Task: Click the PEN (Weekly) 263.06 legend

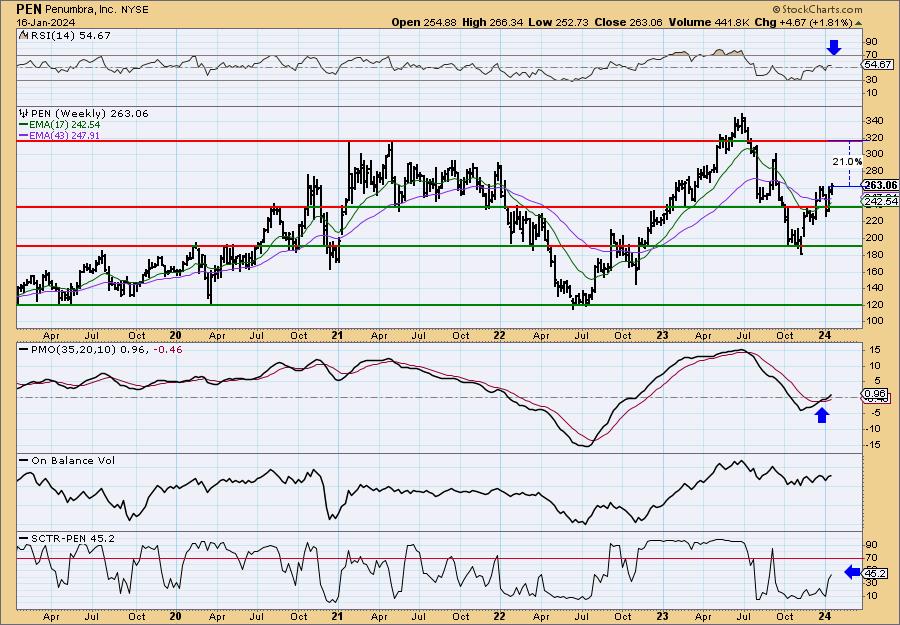Action: click(x=90, y=114)
